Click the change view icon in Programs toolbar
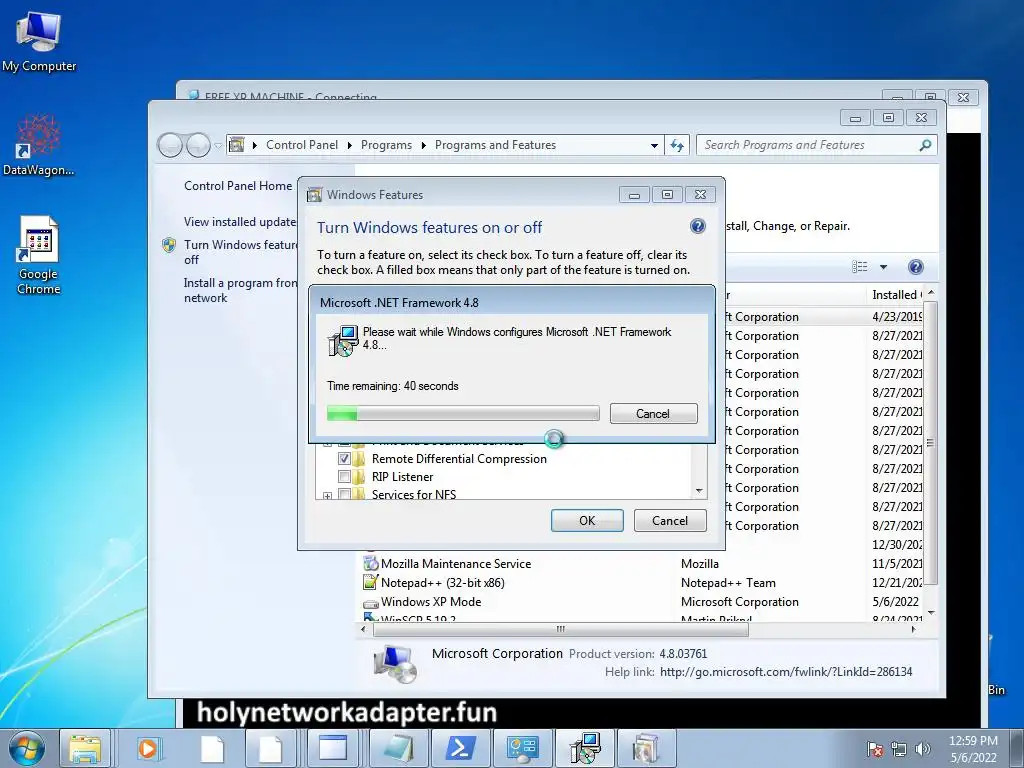The width and height of the screenshot is (1024, 768). tap(860, 266)
